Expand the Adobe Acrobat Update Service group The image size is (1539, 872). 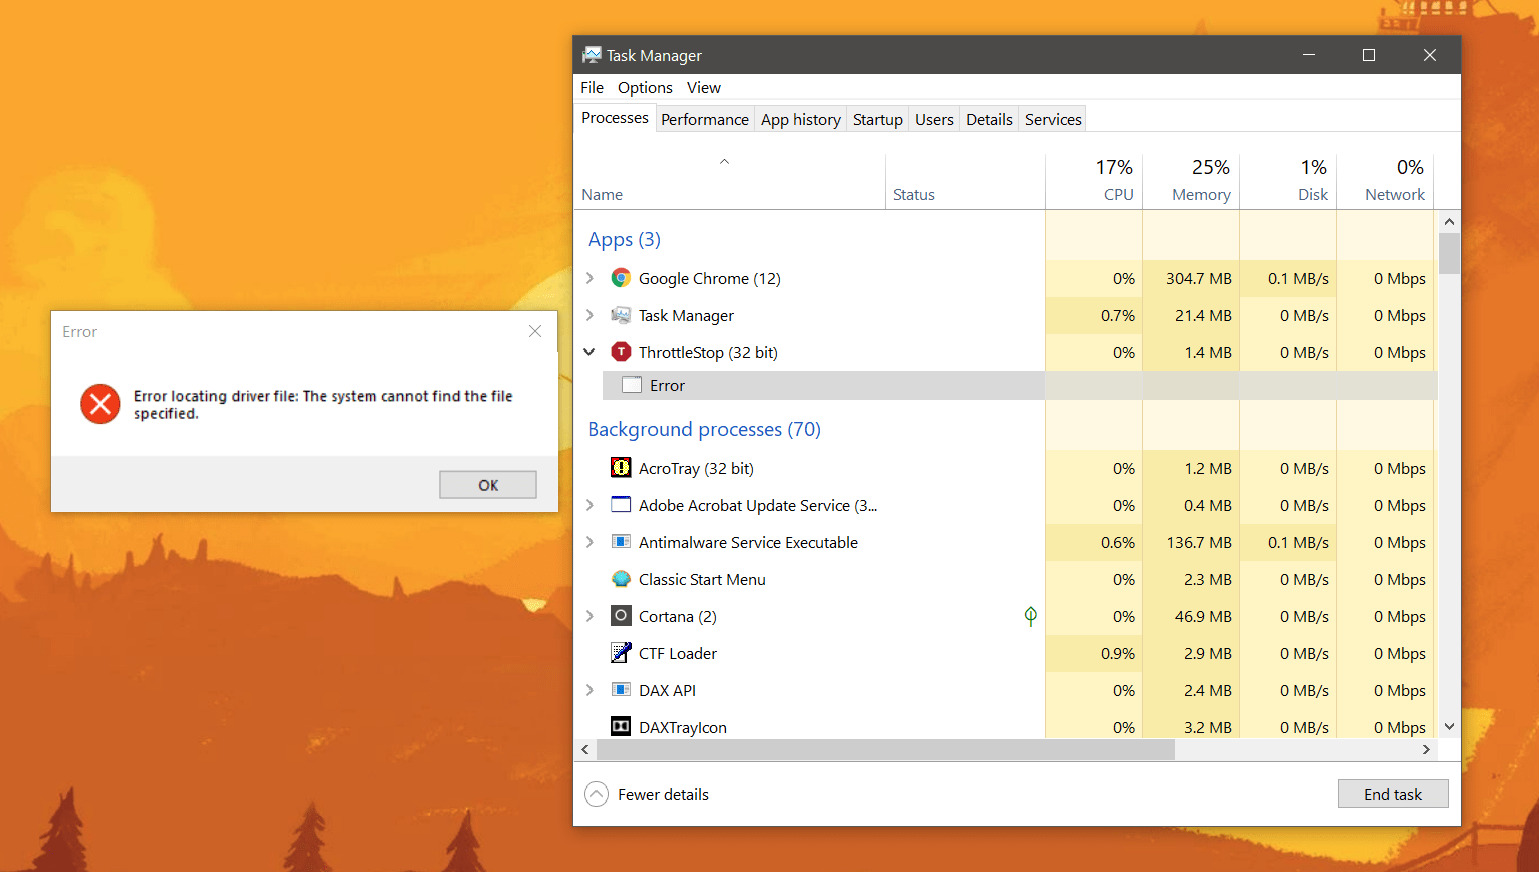(589, 505)
